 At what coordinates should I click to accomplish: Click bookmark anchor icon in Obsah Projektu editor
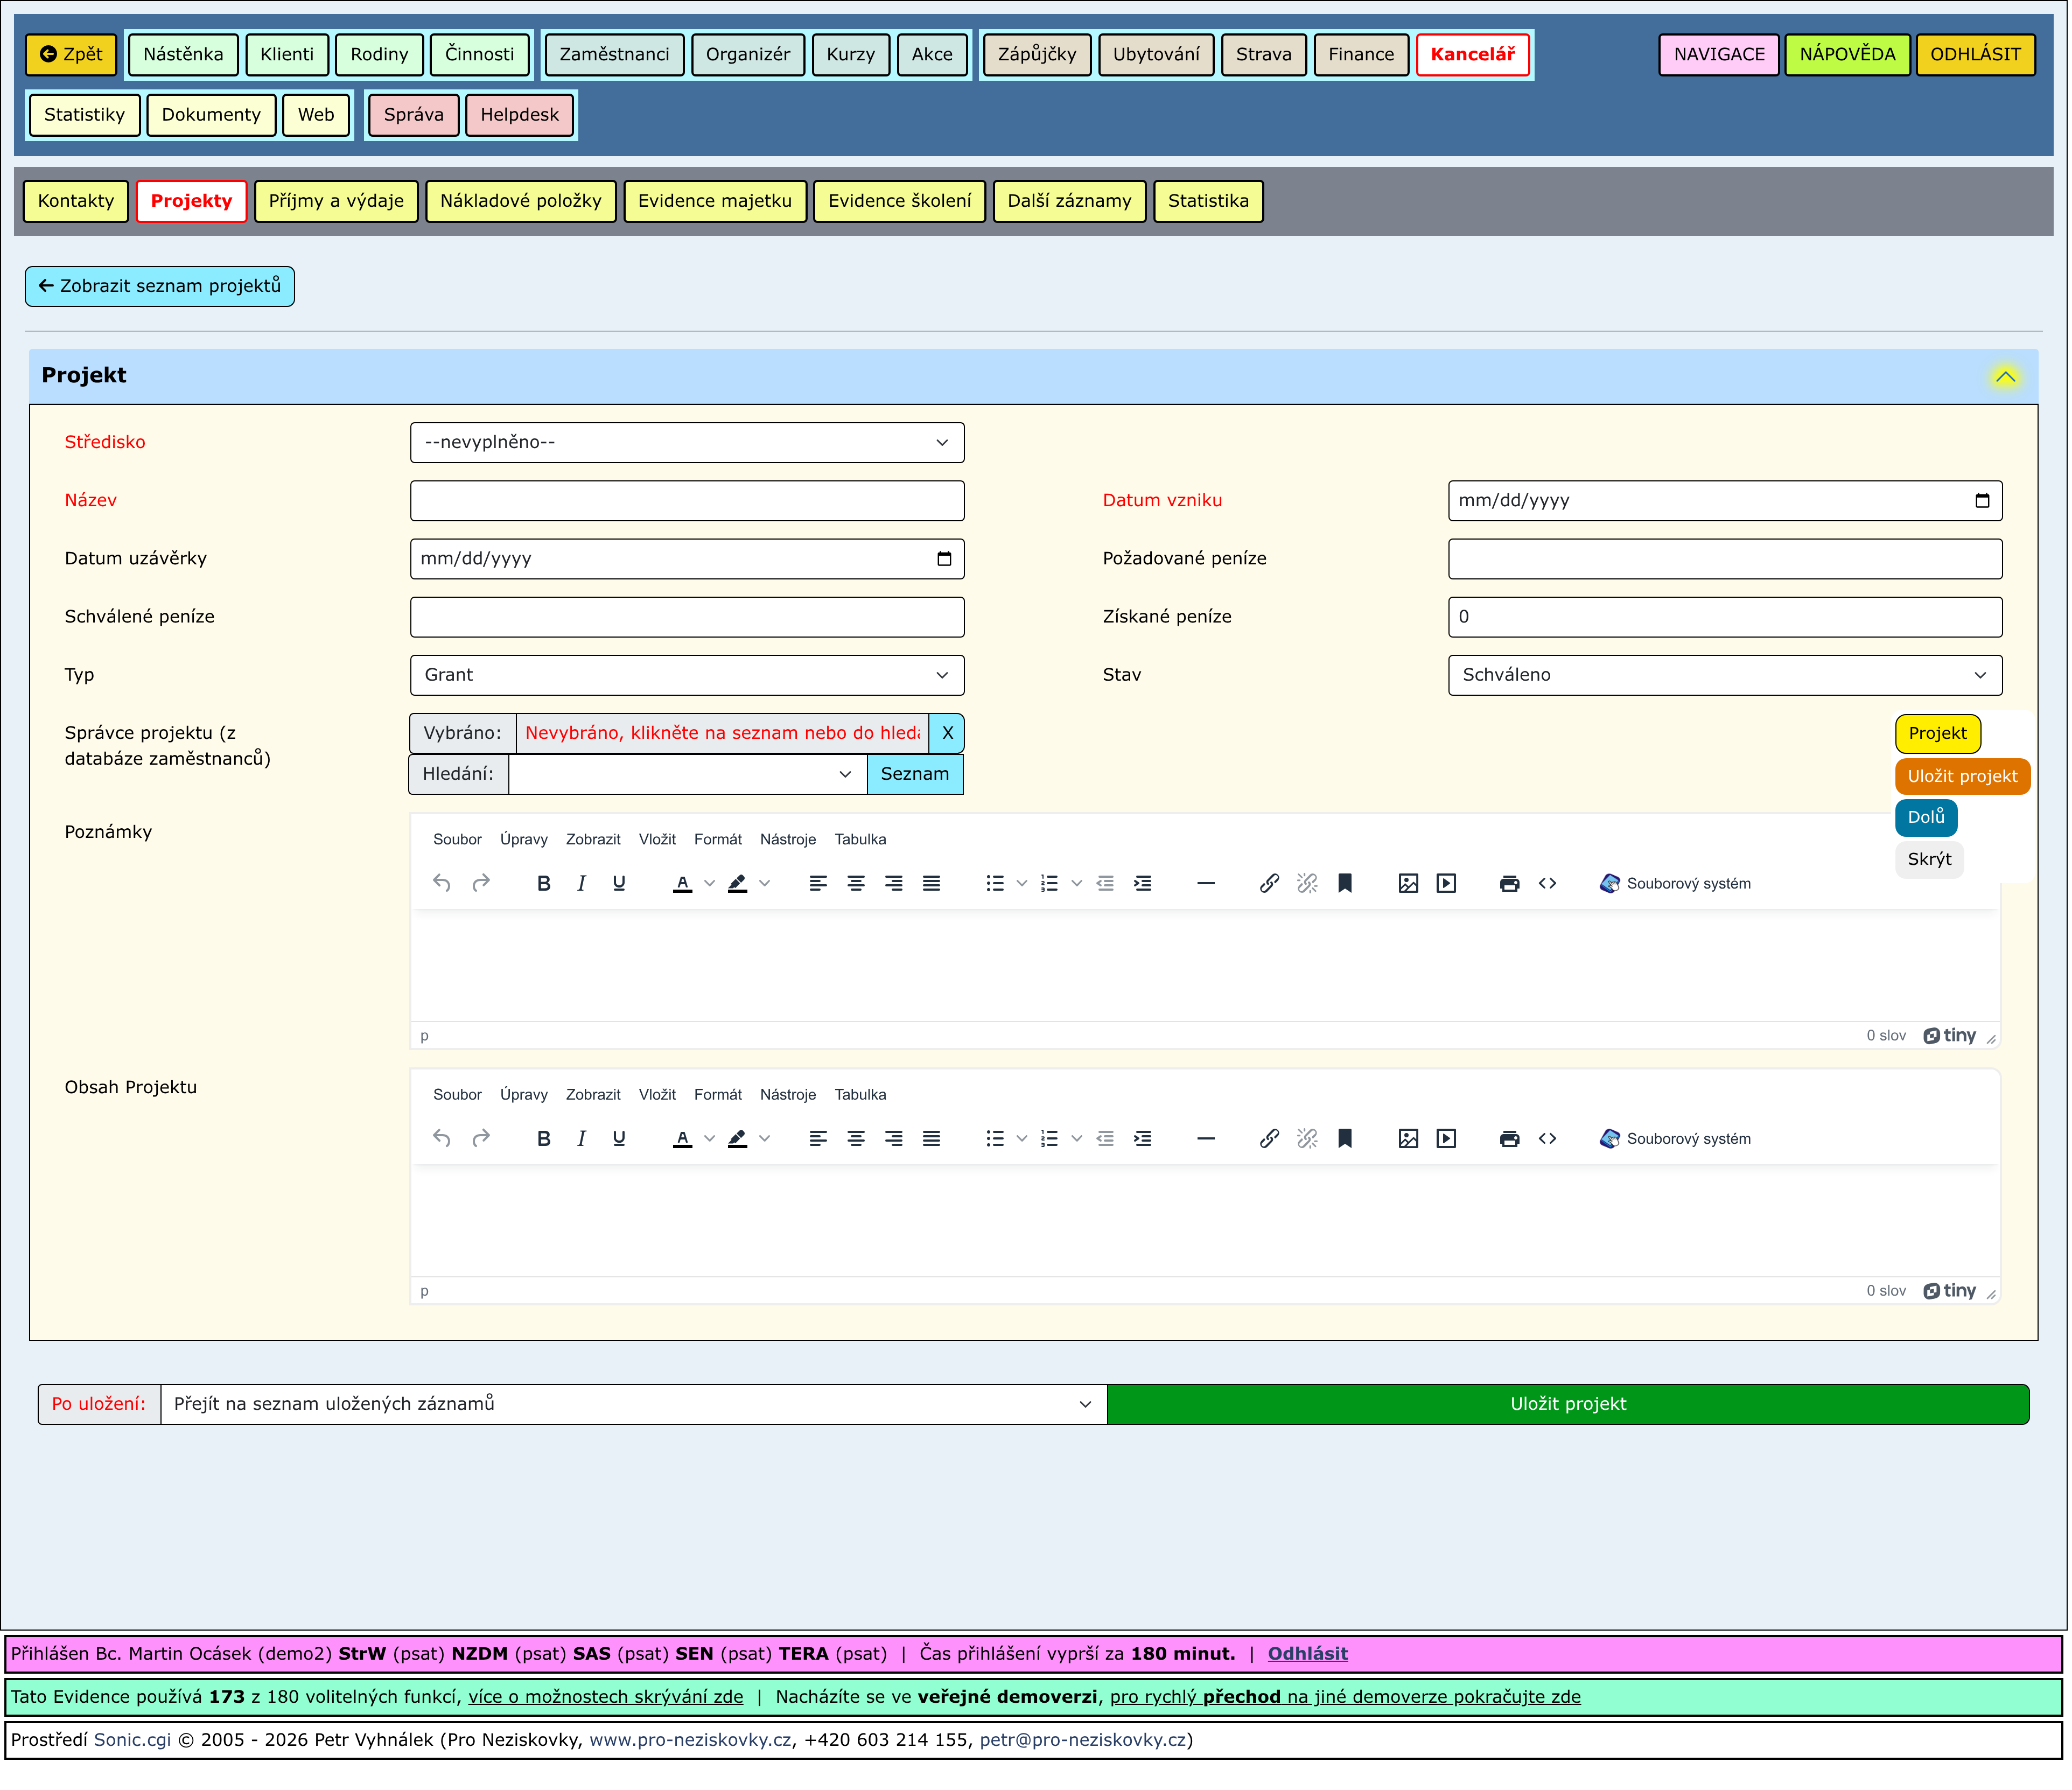[1345, 1139]
